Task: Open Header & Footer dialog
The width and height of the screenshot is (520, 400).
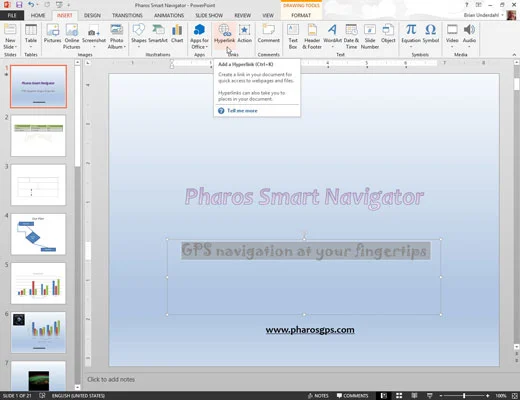Action: [312, 36]
